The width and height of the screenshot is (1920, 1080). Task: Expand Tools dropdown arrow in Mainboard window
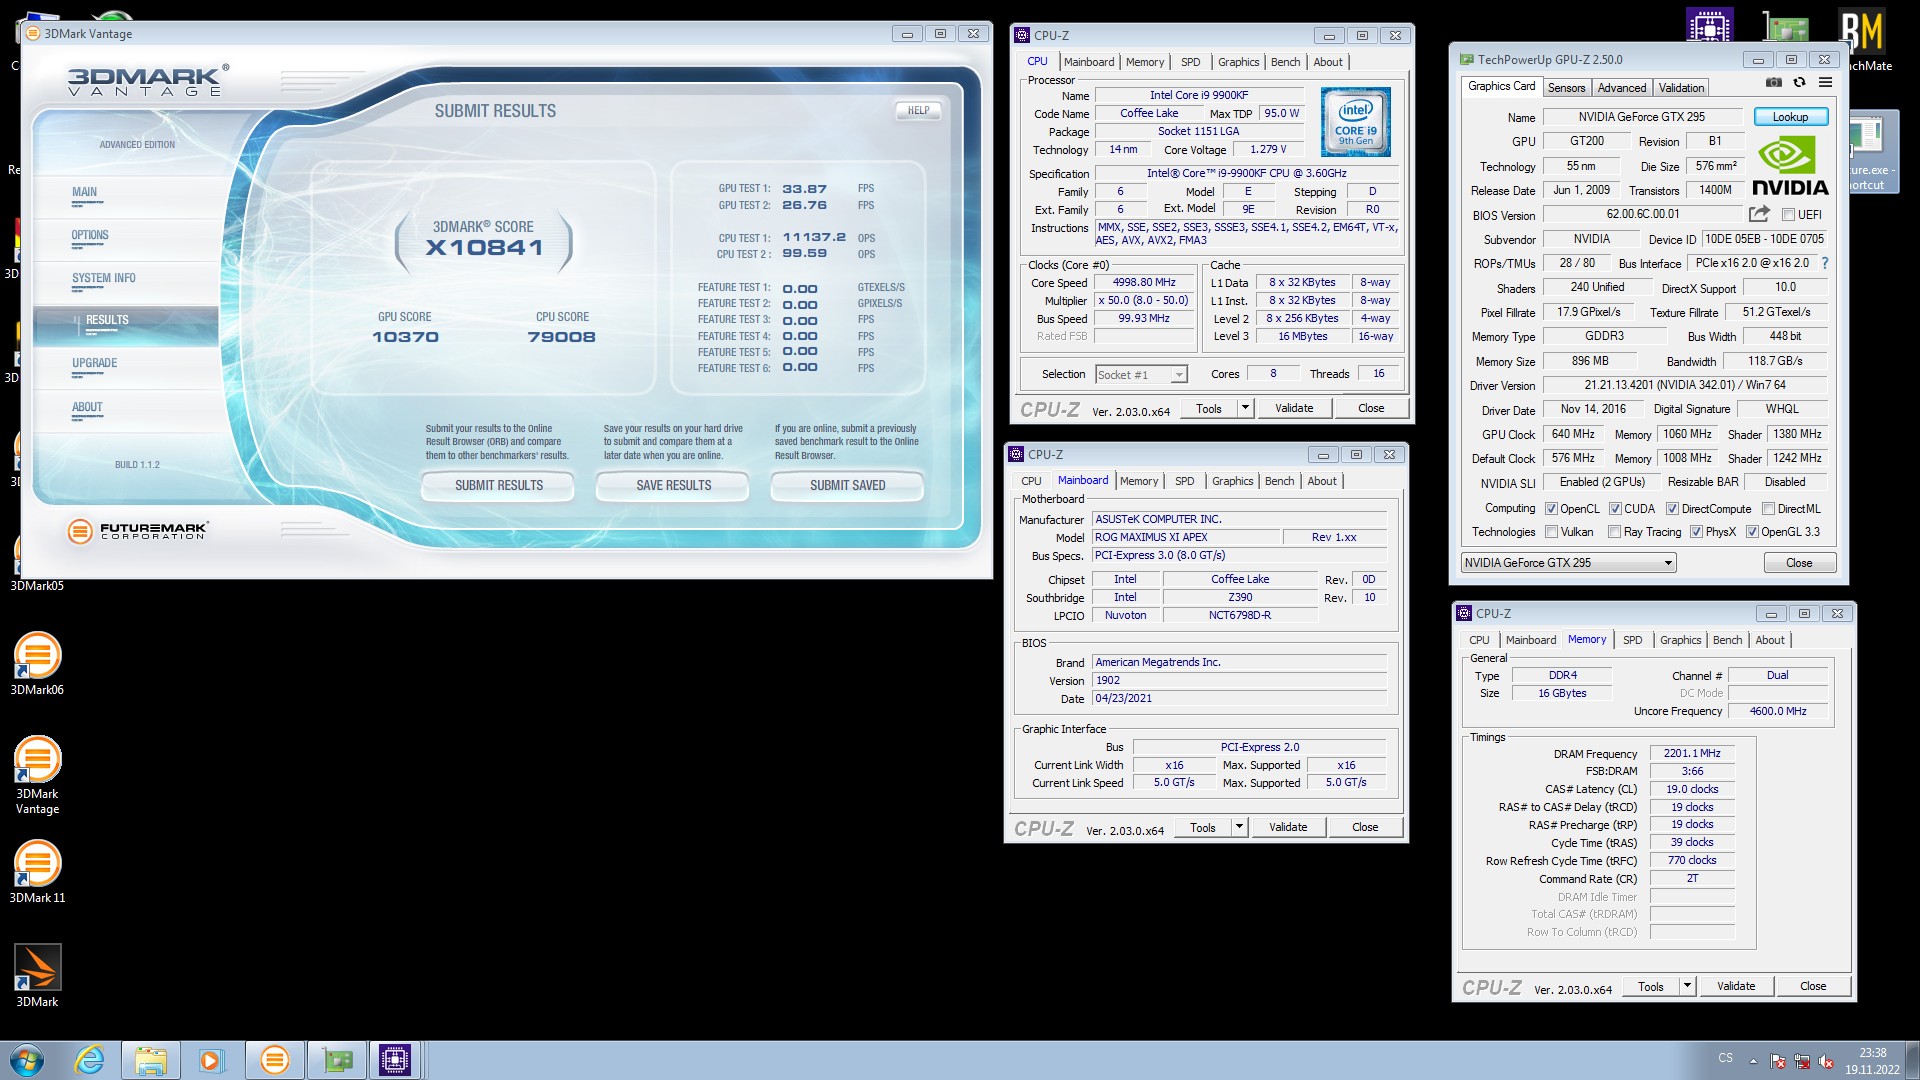click(1239, 827)
